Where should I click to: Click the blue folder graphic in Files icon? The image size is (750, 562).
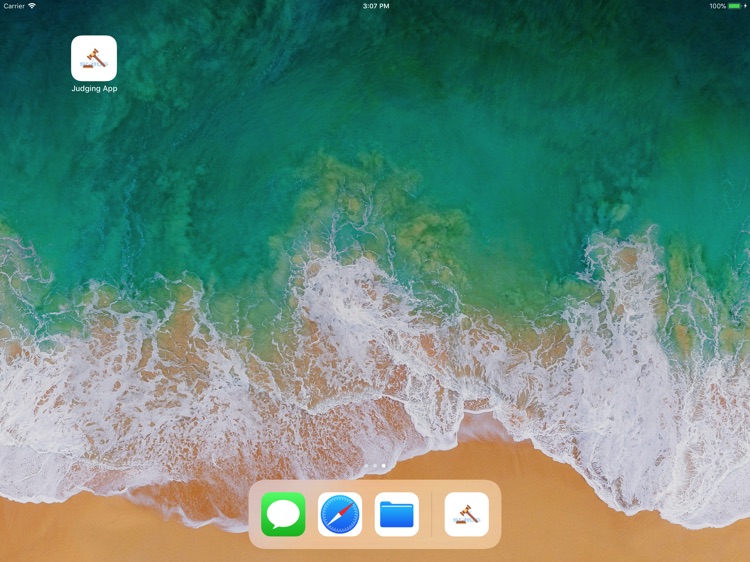coord(397,516)
